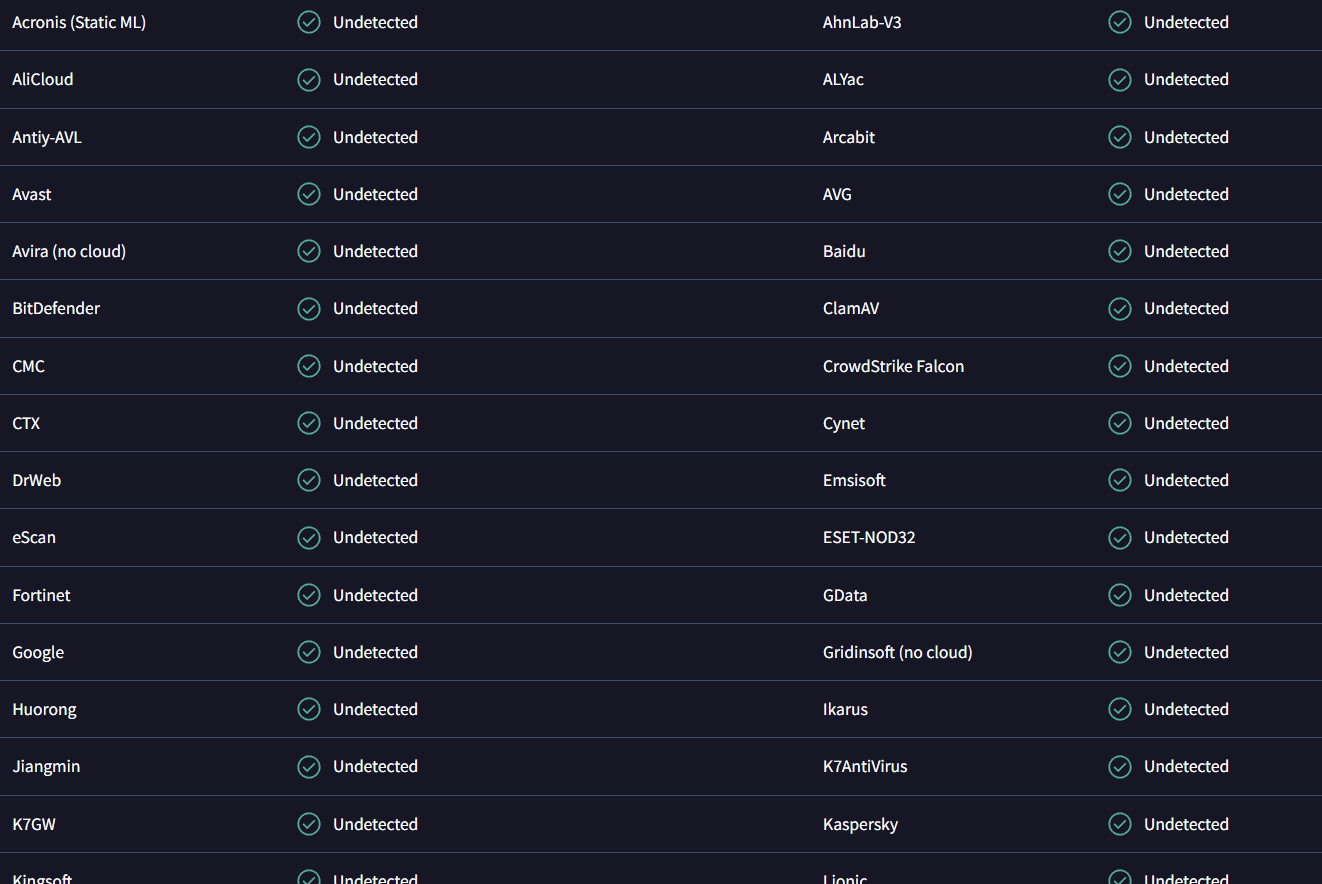Click the Undetected text beside Baidu
1322x884 pixels.
point(1186,251)
